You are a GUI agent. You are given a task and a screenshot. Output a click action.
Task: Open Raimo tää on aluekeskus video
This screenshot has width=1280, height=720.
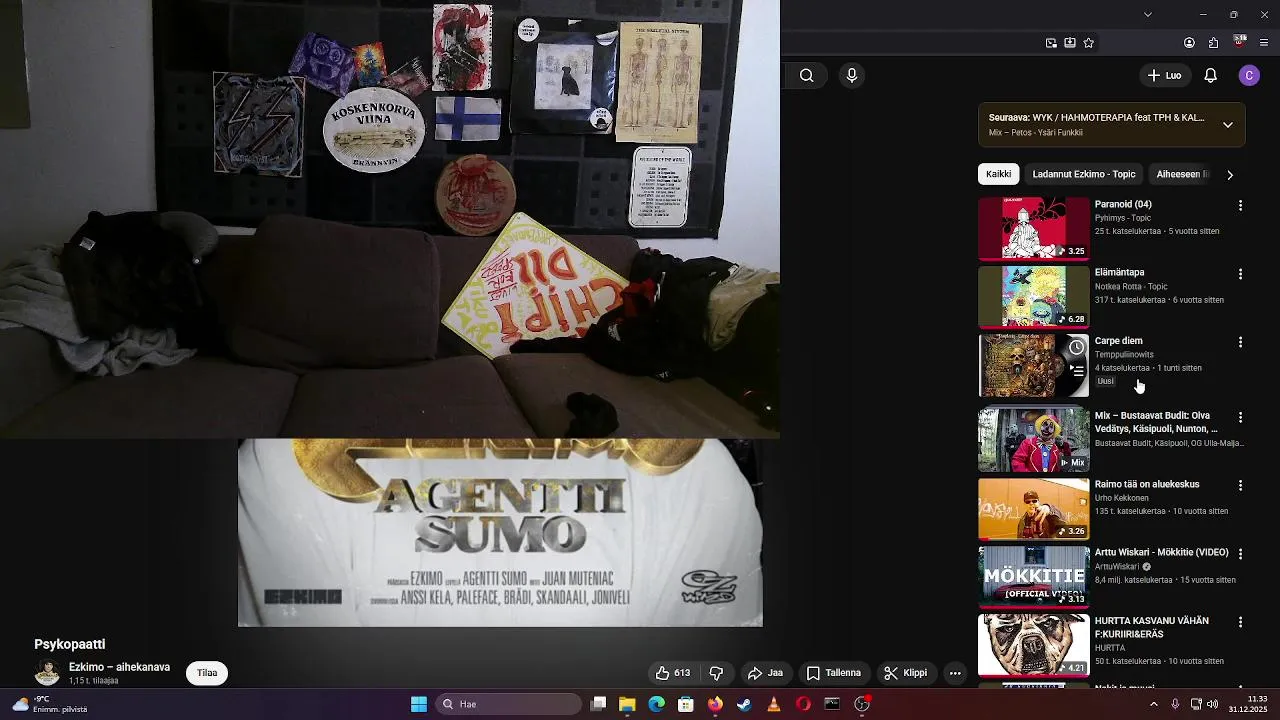pos(1033,509)
